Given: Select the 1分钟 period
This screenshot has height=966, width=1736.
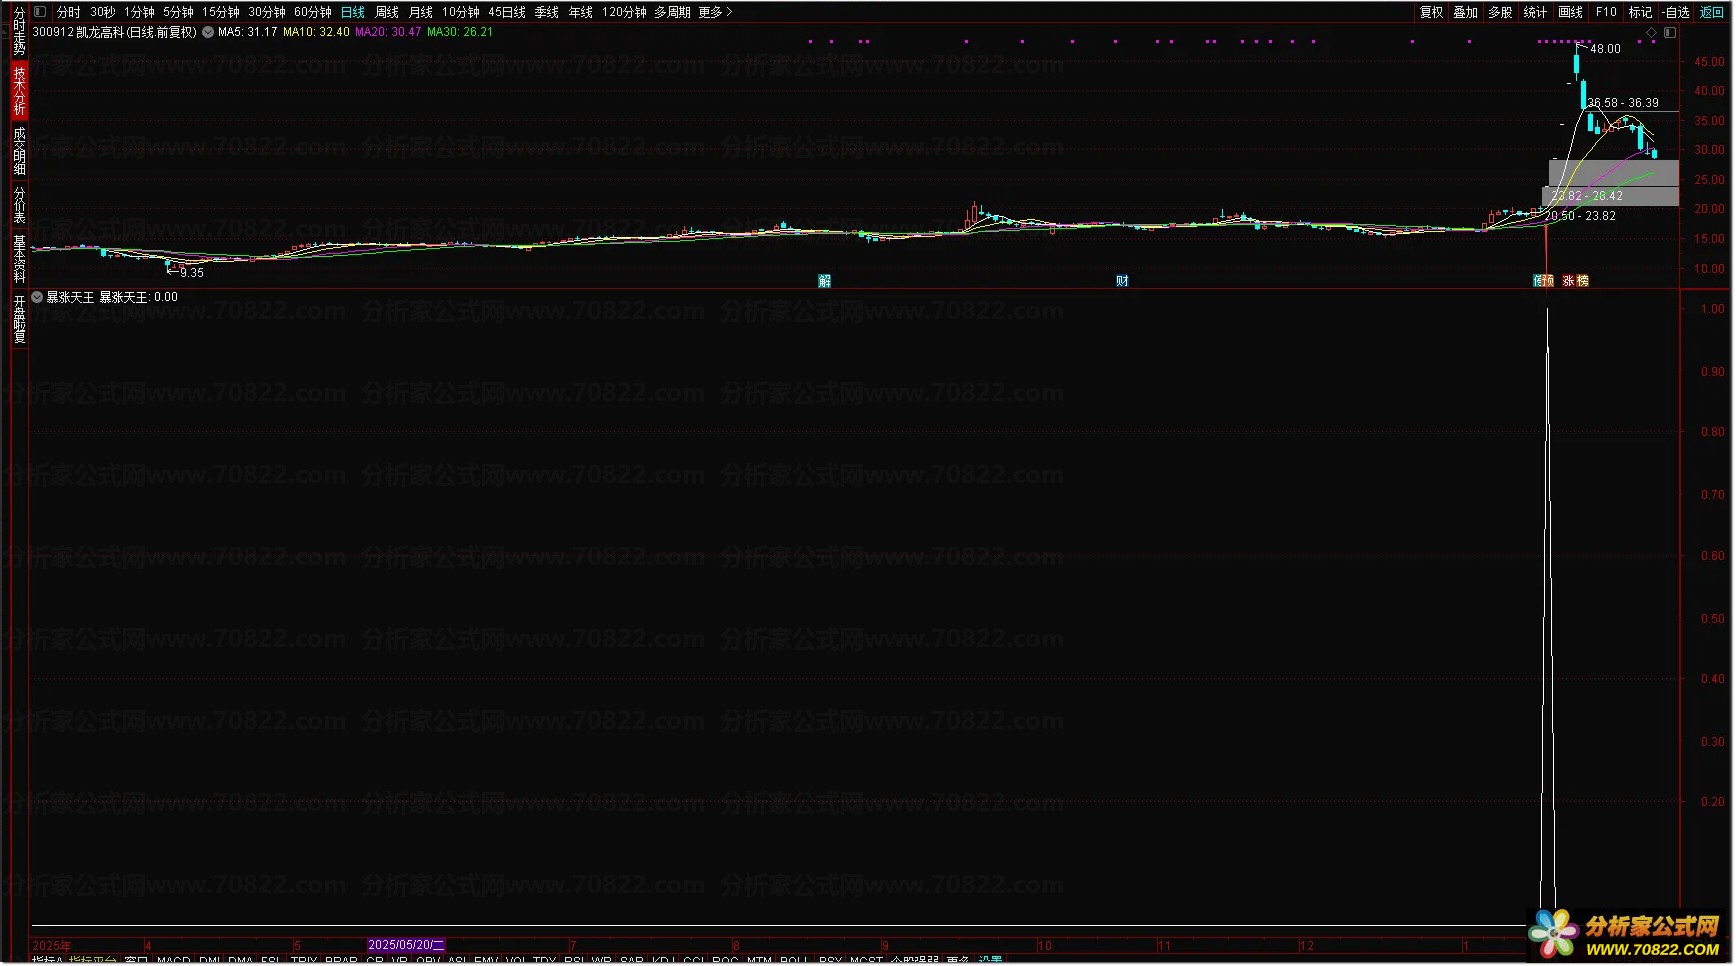Looking at the screenshot, I should coord(139,12).
